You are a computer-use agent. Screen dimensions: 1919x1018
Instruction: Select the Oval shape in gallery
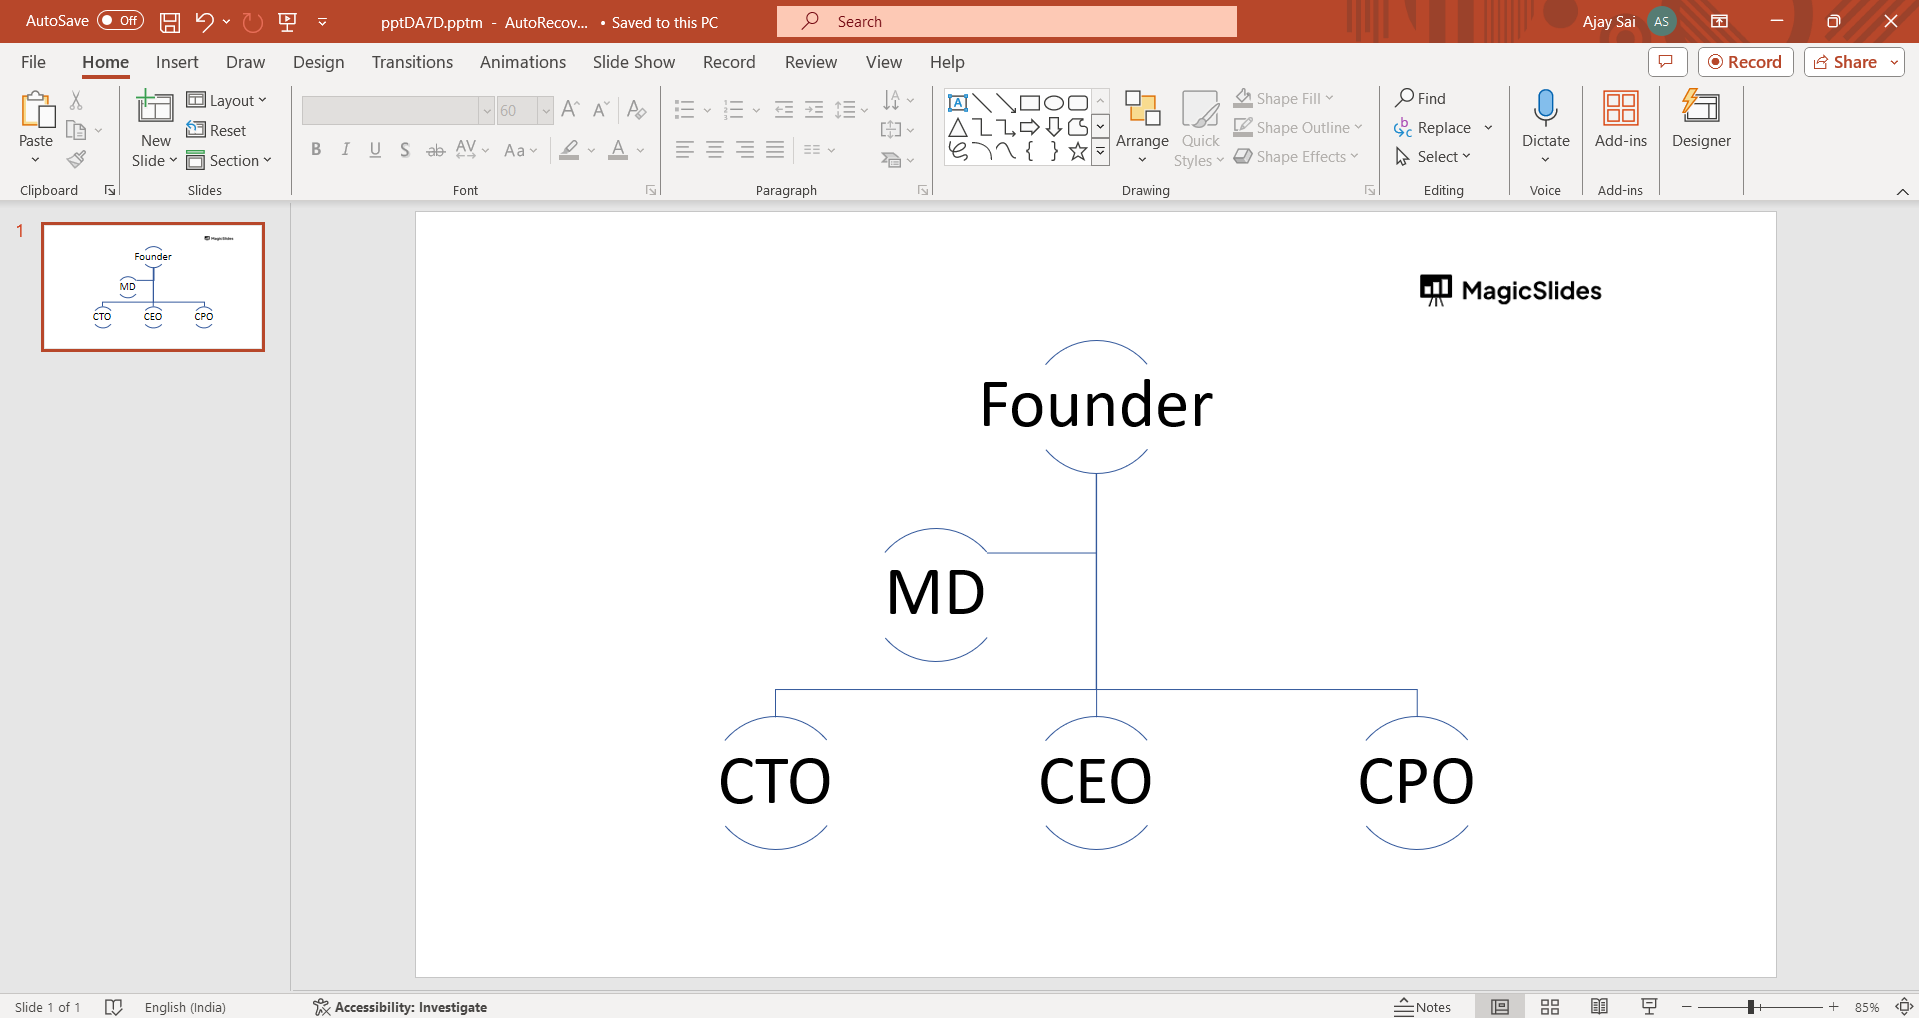(1054, 103)
